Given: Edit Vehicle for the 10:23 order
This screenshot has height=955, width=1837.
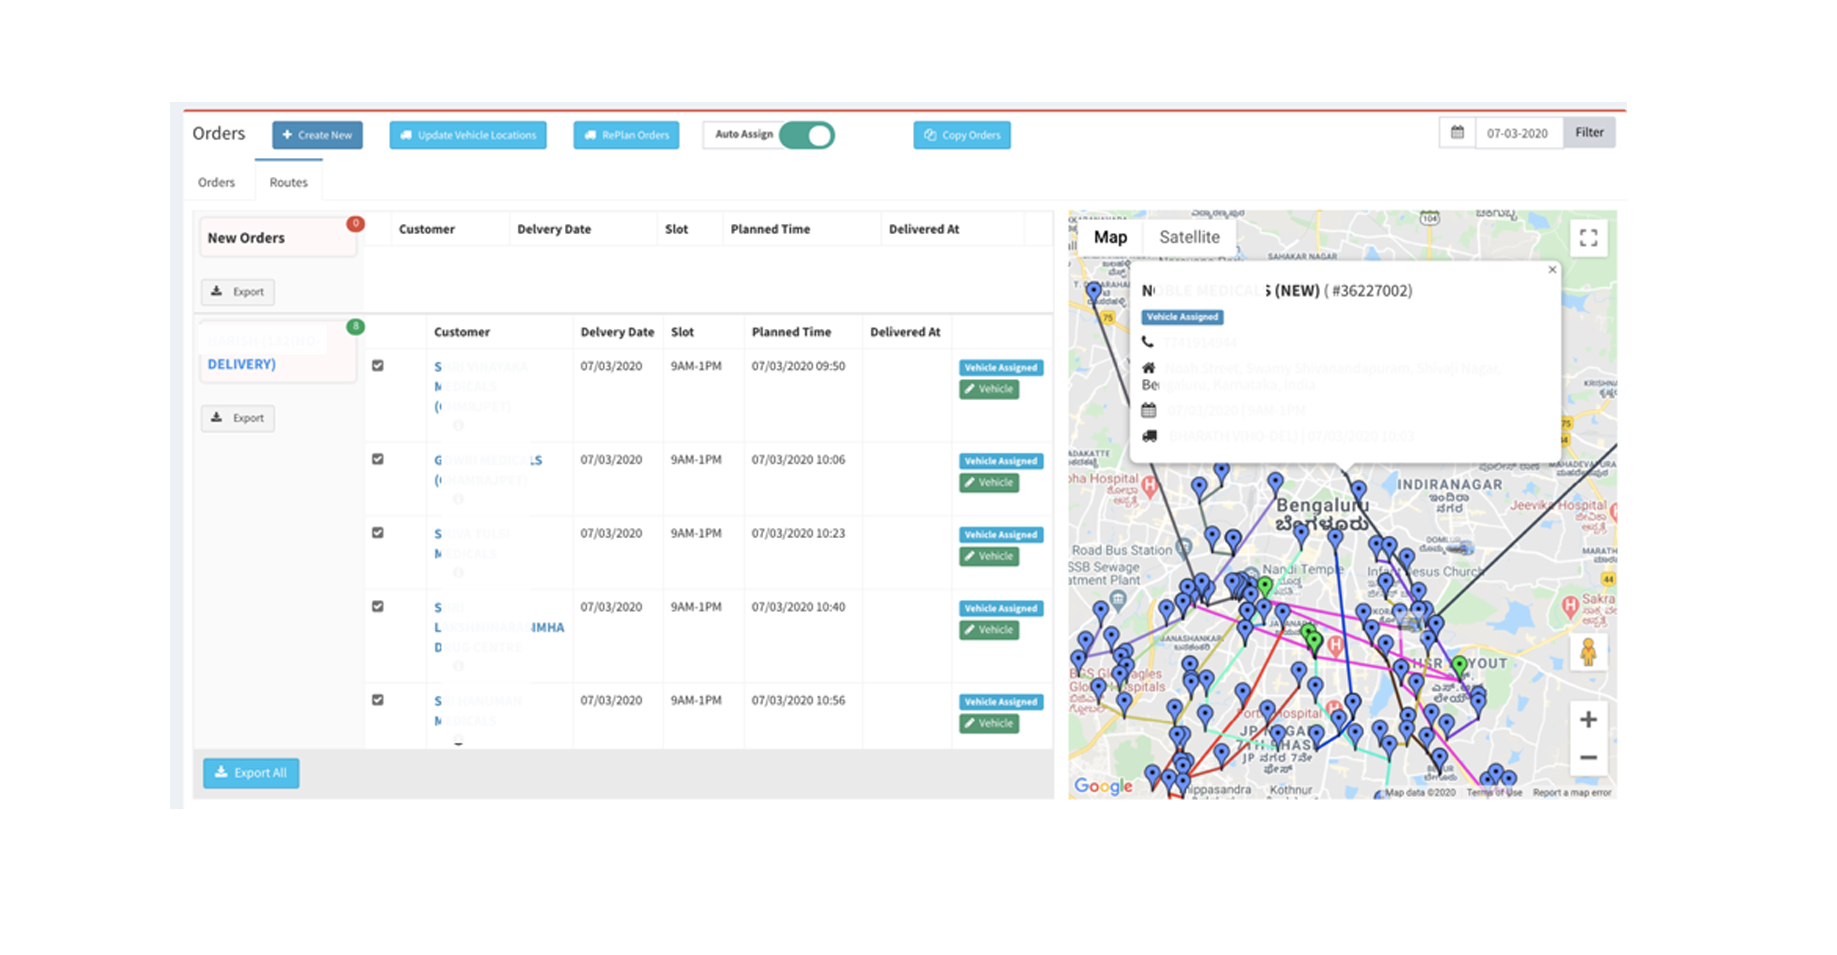Looking at the screenshot, I should [x=989, y=557].
